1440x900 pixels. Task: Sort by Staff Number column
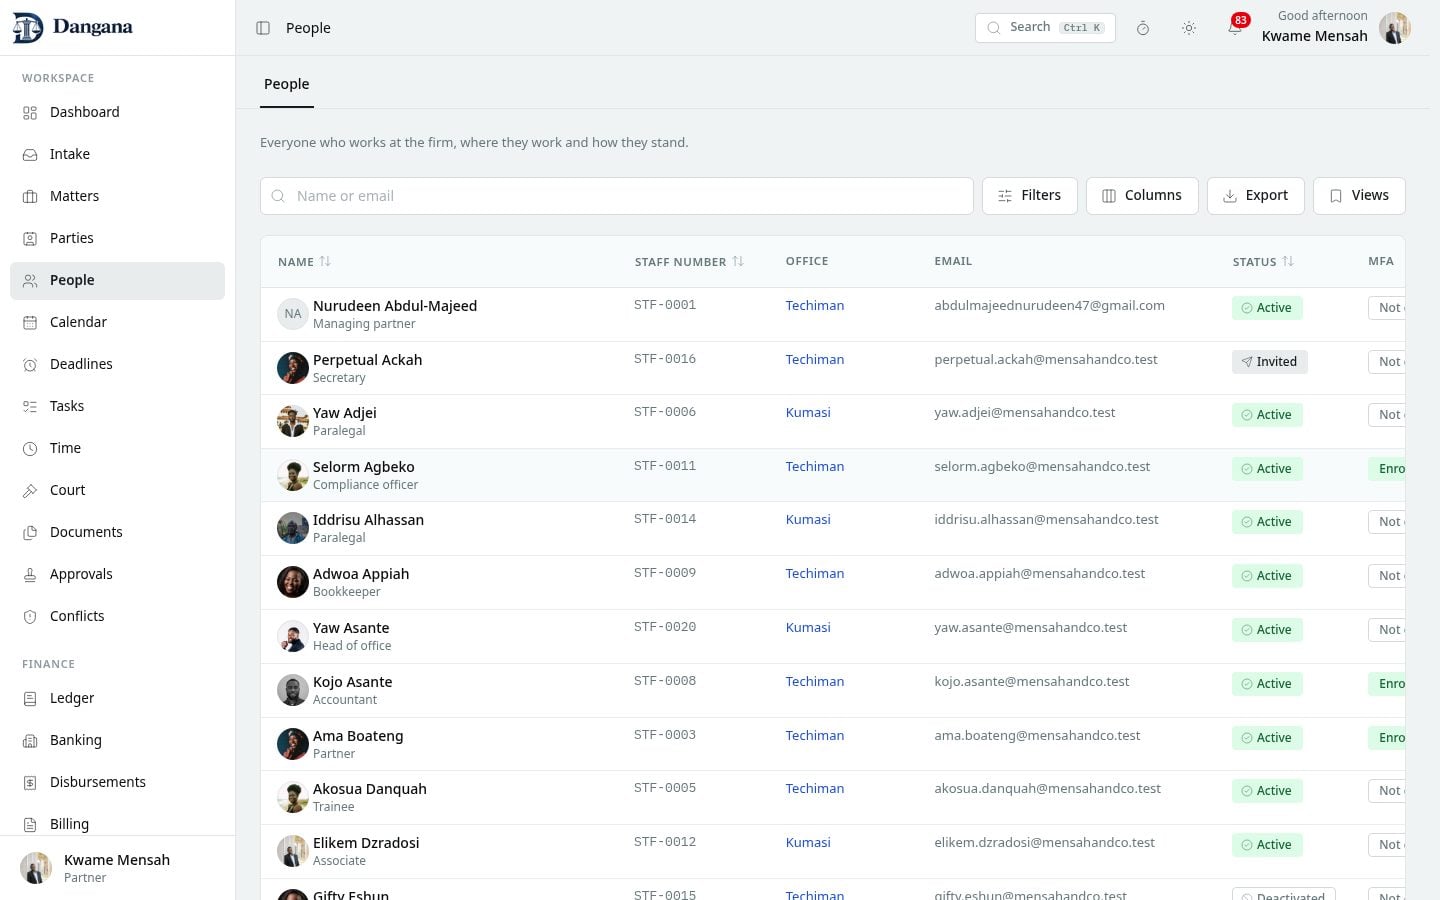pyautogui.click(x=689, y=262)
